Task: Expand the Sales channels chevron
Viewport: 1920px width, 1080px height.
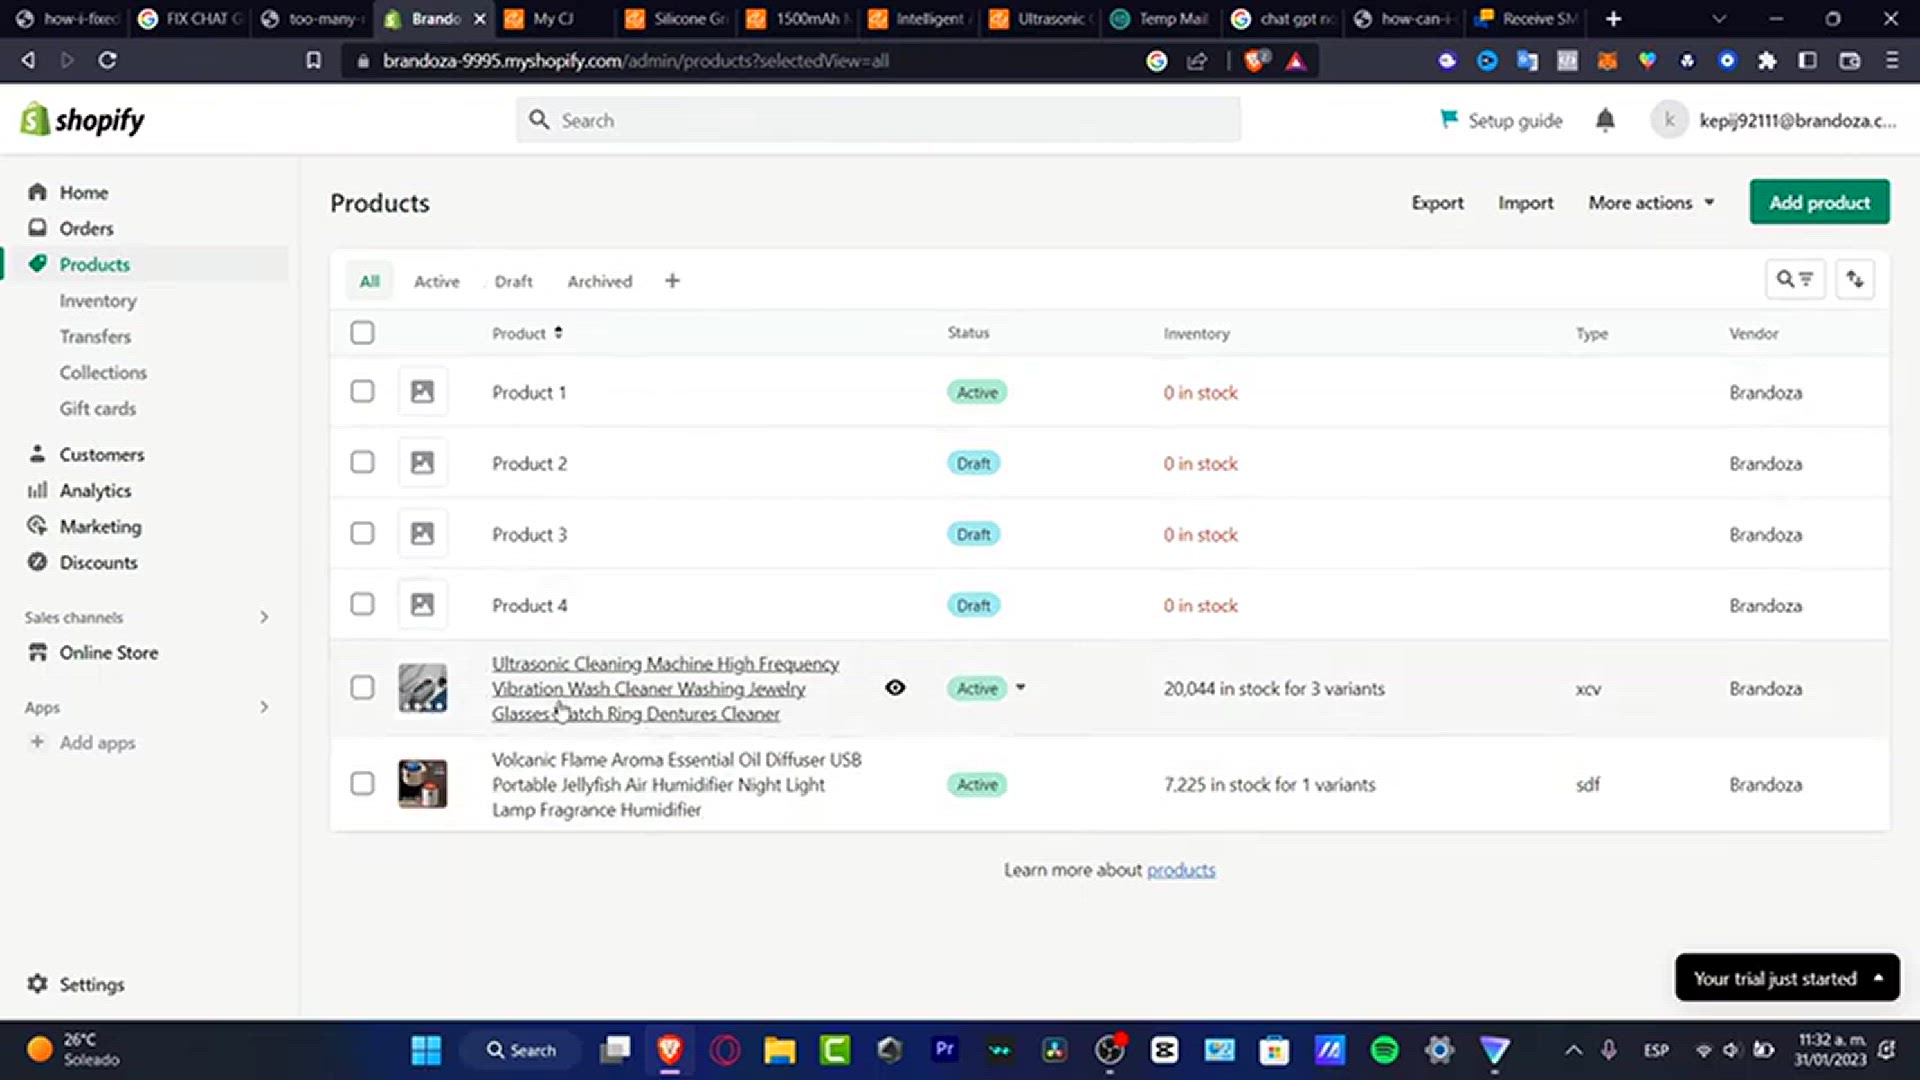Action: (264, 617)
